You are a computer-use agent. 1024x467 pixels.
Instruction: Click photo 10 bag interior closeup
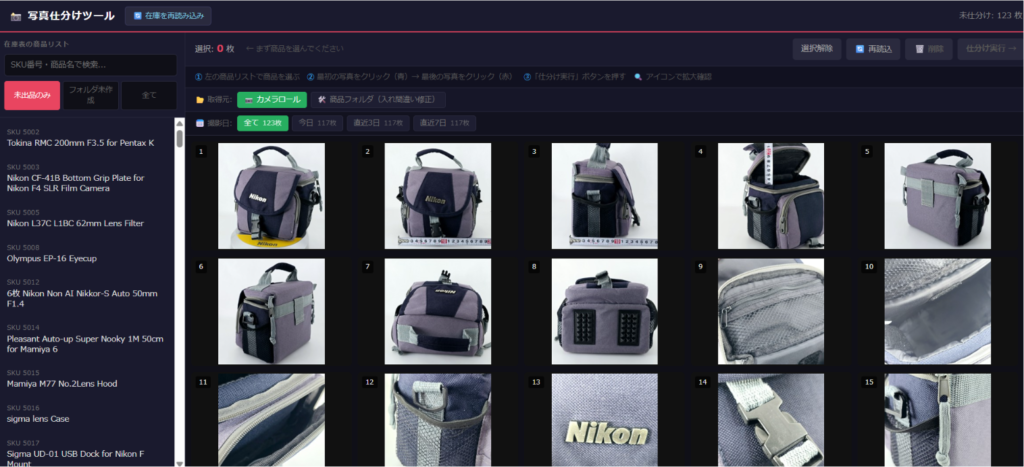pyautogui.click(x=937, y=312)
